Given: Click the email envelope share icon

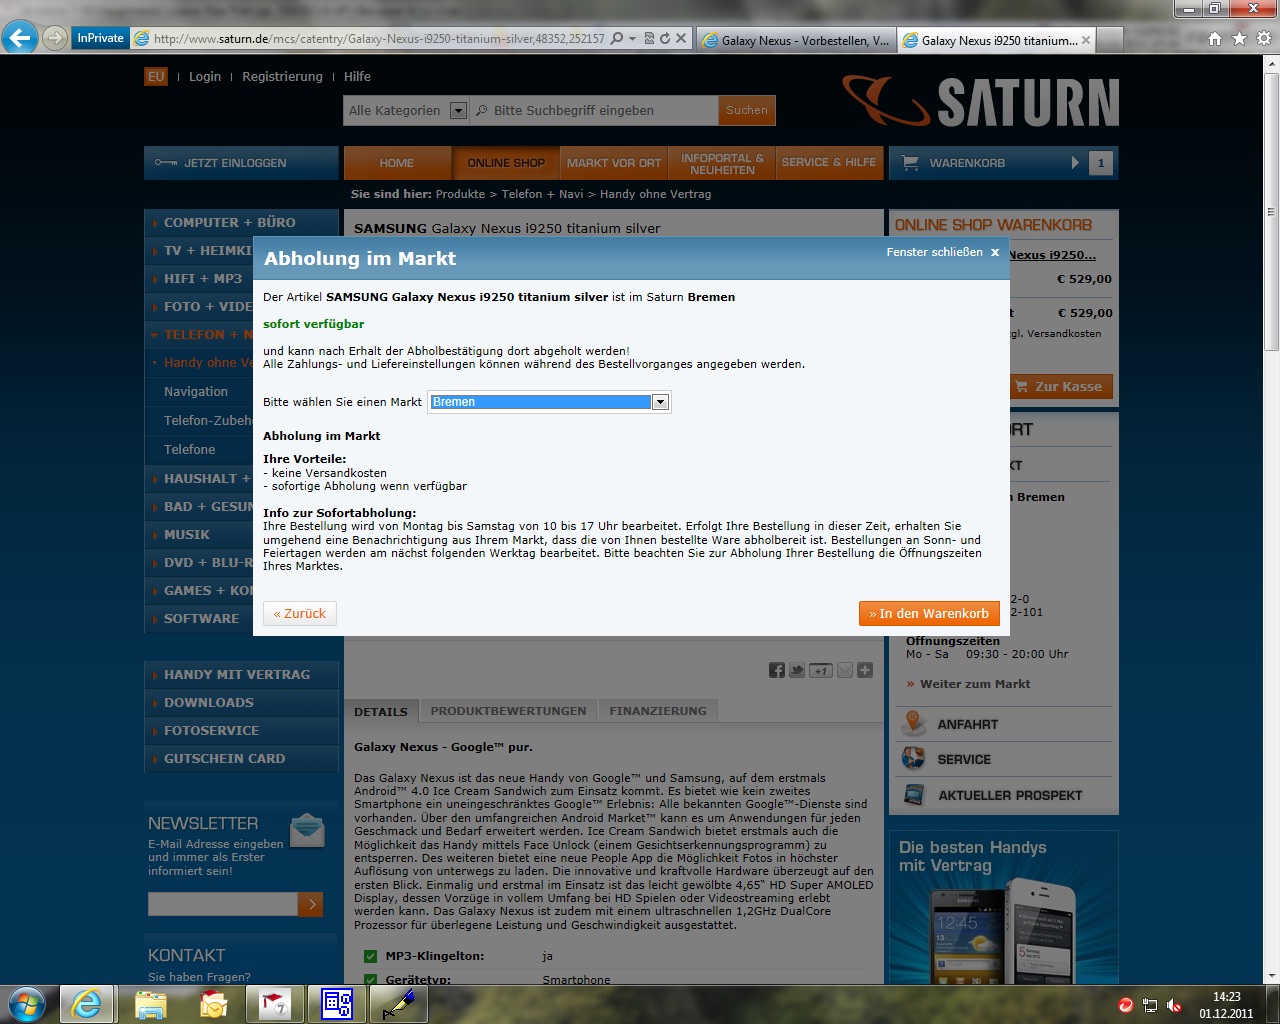Looking at the screenshot, I should pos(845,670).
